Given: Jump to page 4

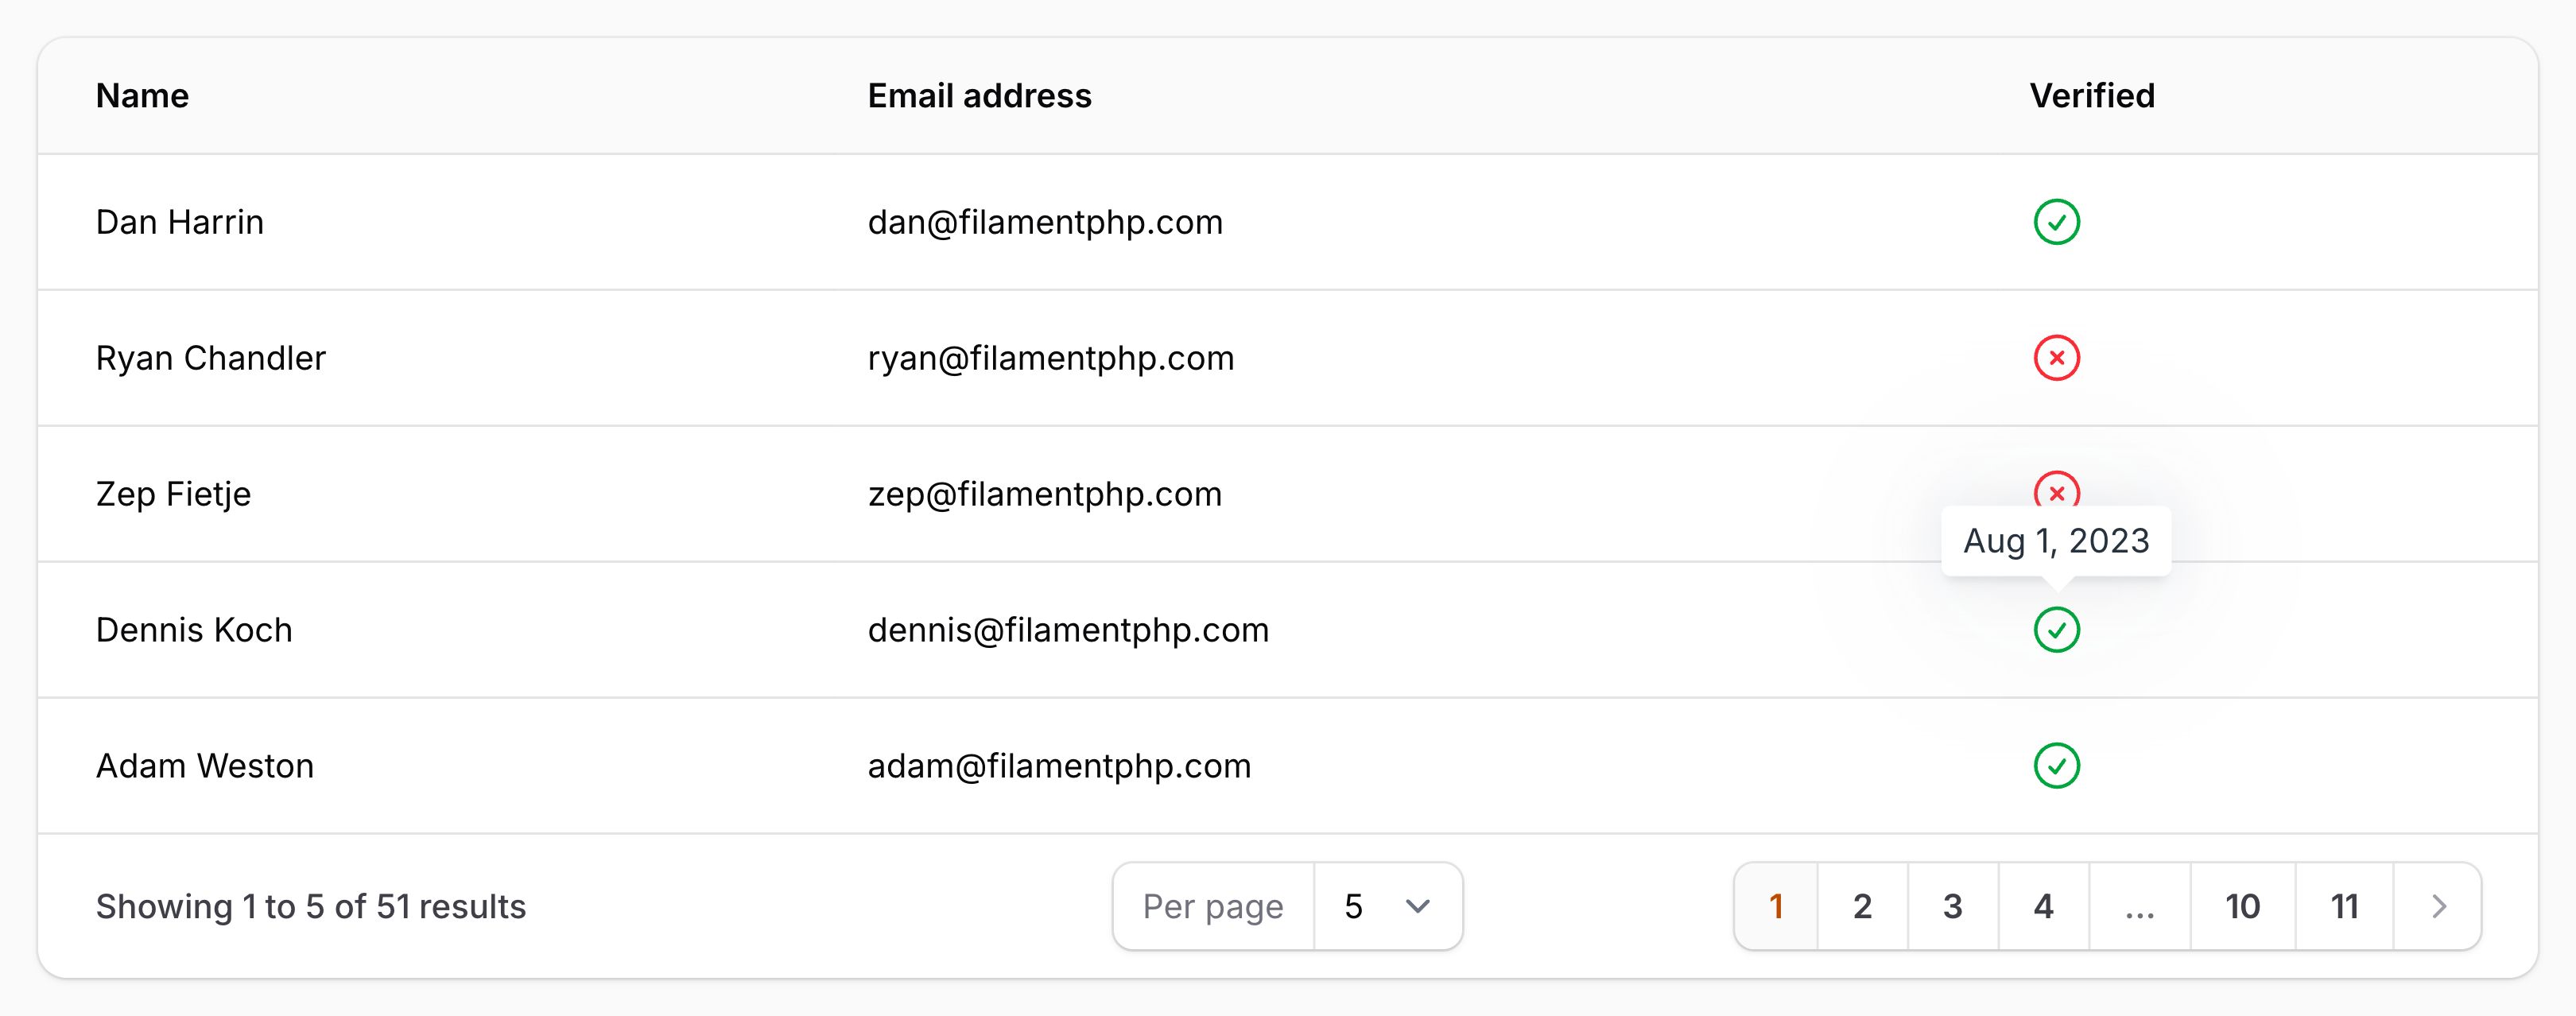Looking at the screenshot, I should pyautogui.click(x=2043, y=906).
